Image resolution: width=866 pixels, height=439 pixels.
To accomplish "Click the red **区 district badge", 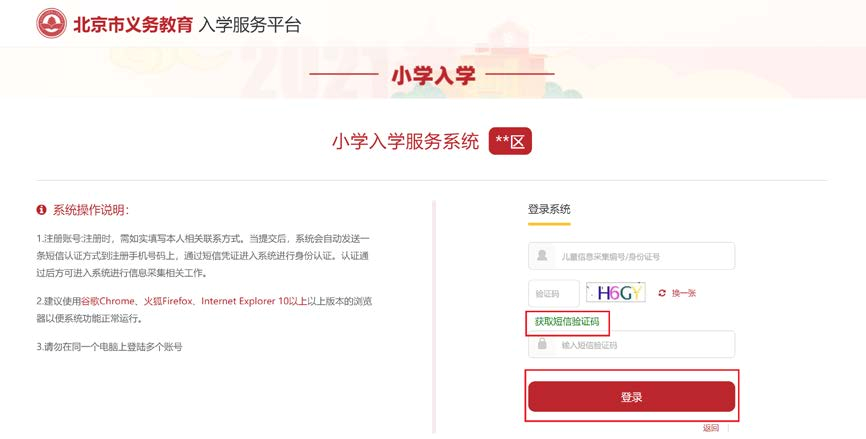I will coord(510,141).
